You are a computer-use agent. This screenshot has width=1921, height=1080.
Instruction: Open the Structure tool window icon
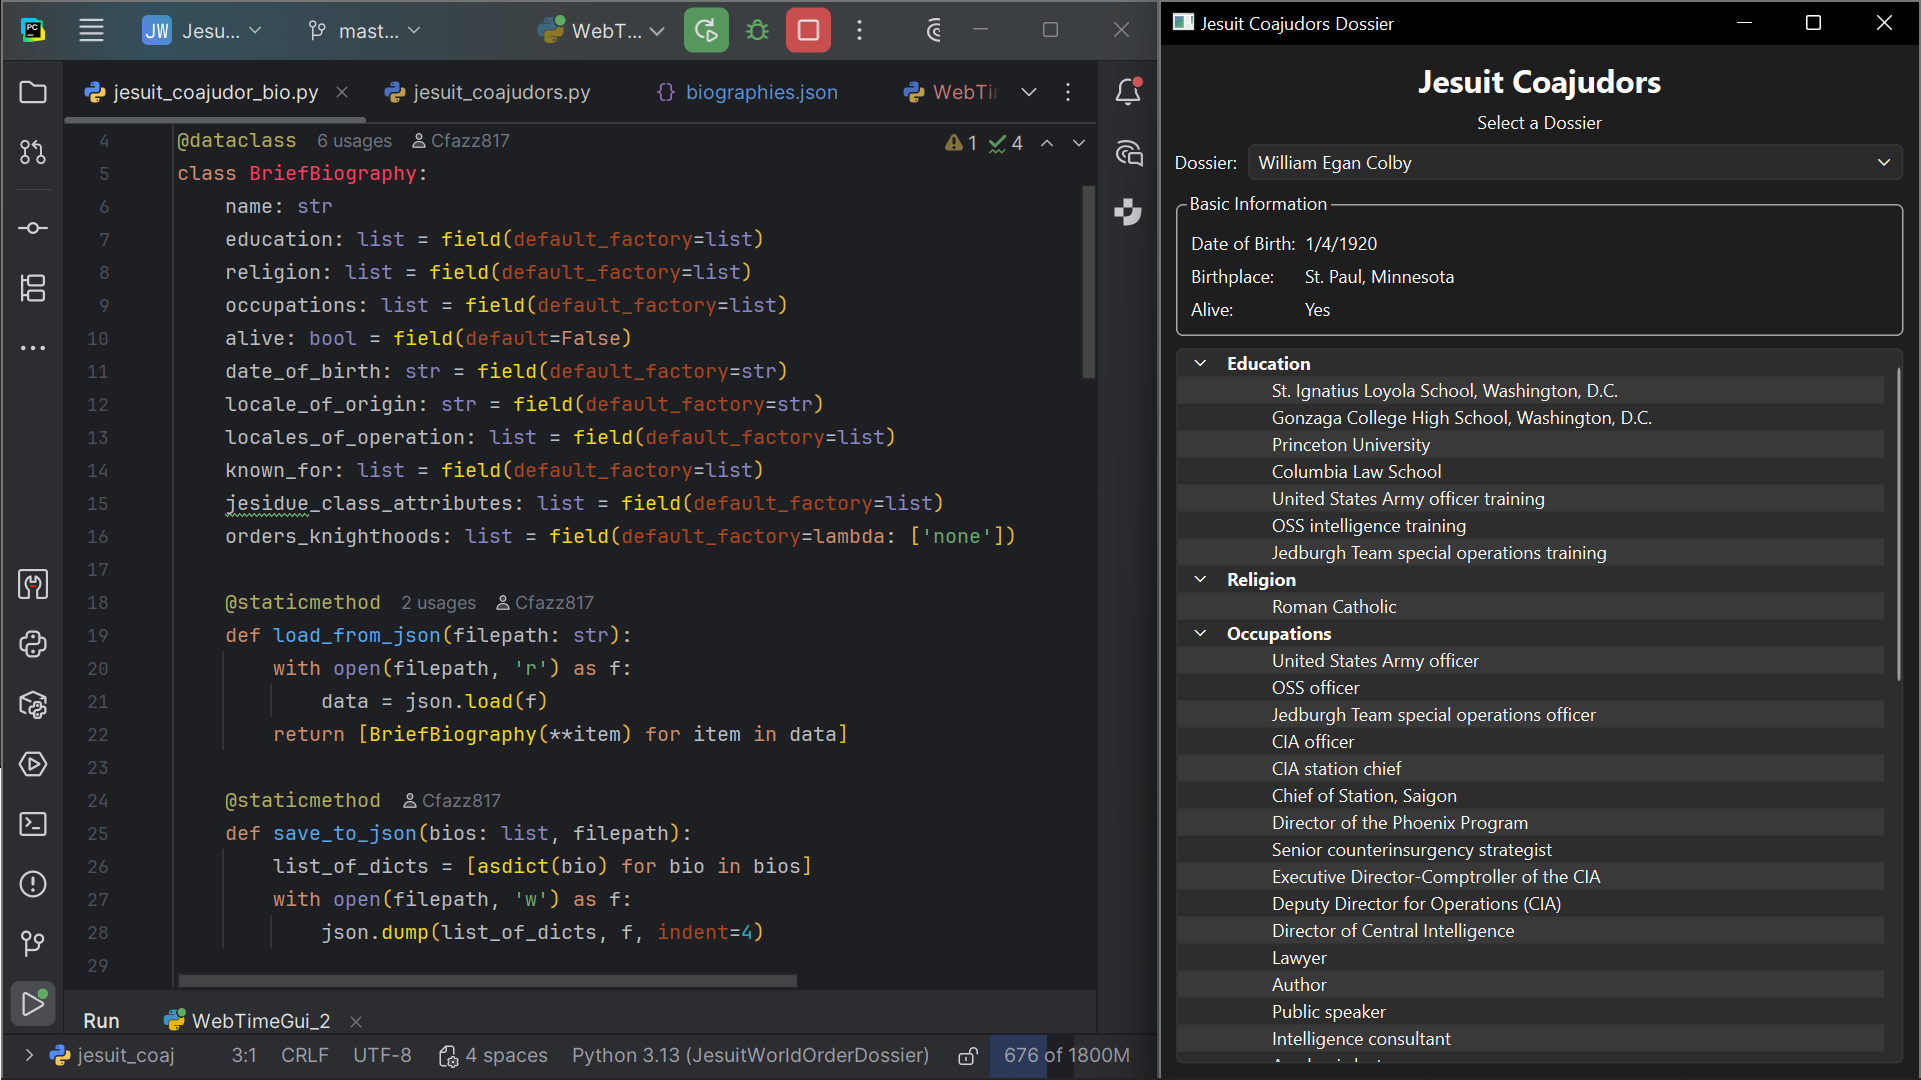(33, 288)
